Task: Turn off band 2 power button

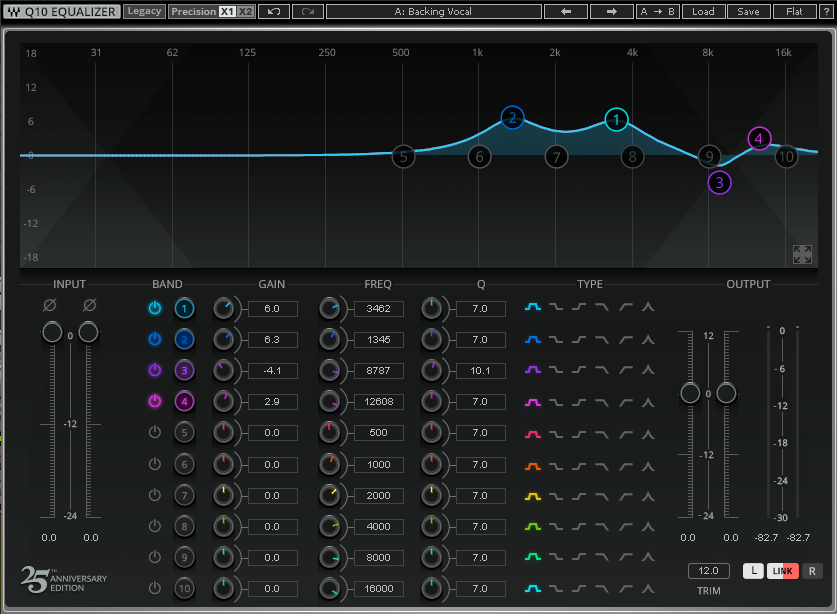Action: coord(155,339)
